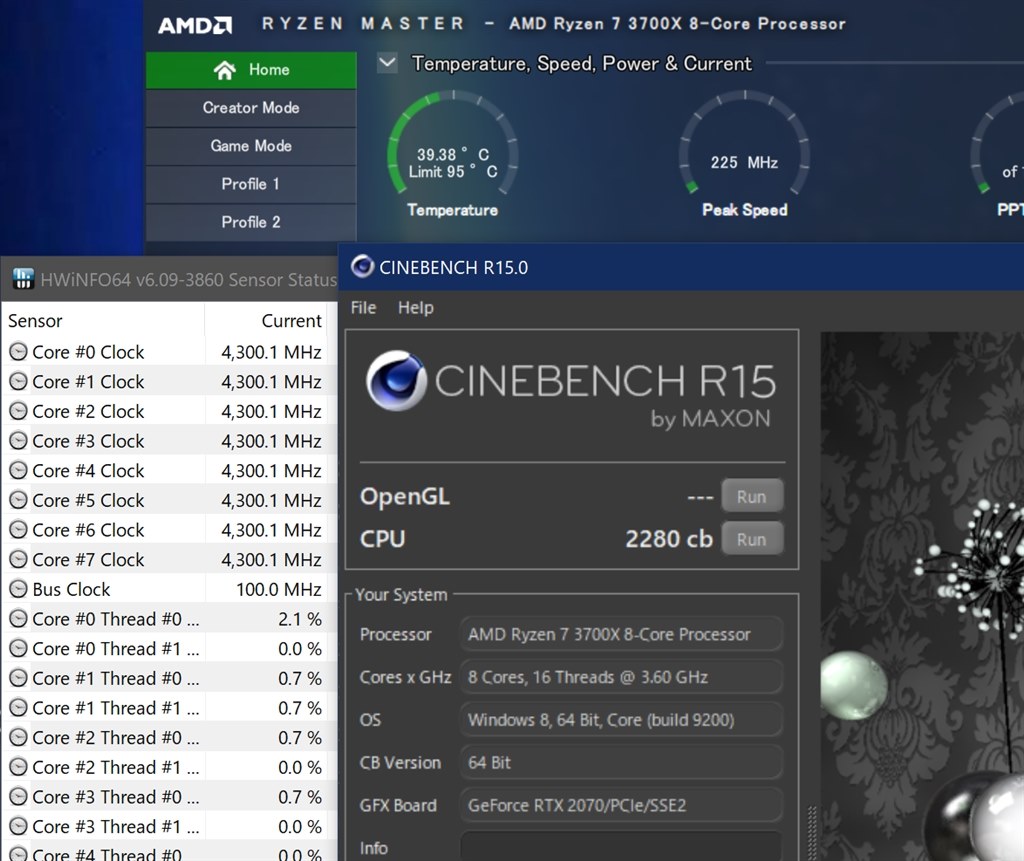Open the Help menu in Cinebench
1024x861 pixels.
(x=415, y=308)
